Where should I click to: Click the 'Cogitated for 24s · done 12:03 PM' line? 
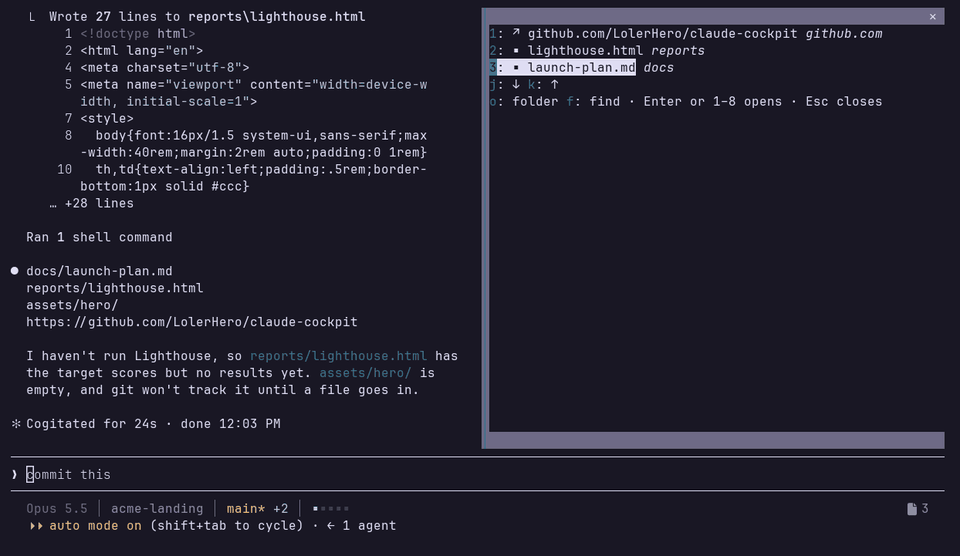tap(153, 424)
